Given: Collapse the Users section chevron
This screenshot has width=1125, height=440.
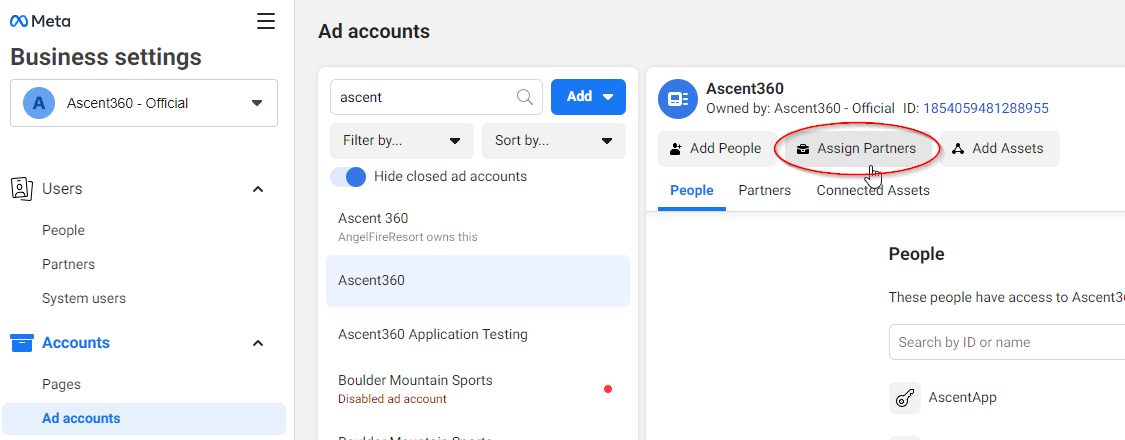Looking at the screenshot, I should pyautogui.click(x=258, y=189).
